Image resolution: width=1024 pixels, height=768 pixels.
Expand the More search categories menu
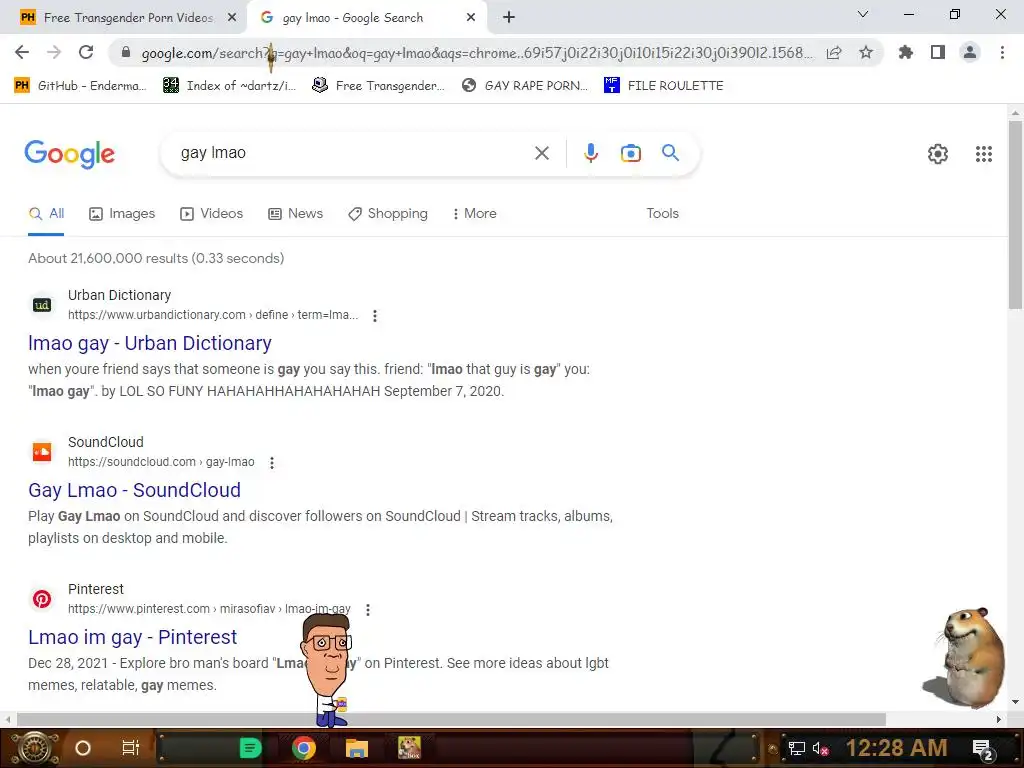[474, 214]
